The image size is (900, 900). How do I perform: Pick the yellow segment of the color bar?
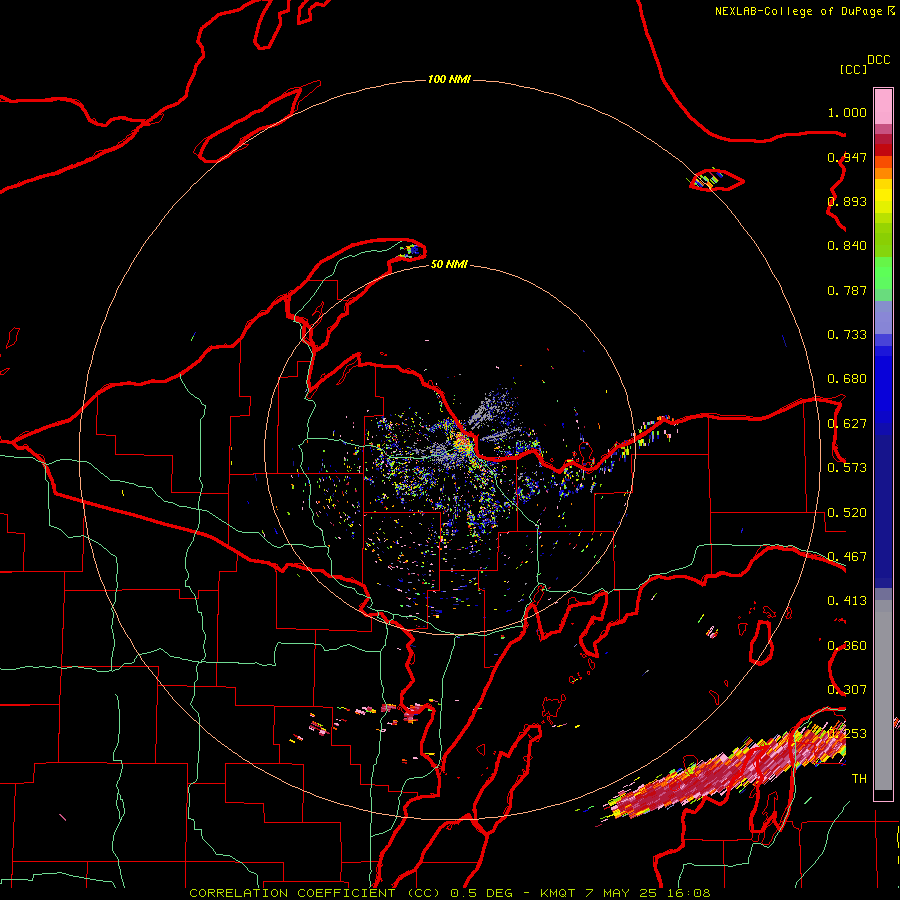(x=883, y=196)
